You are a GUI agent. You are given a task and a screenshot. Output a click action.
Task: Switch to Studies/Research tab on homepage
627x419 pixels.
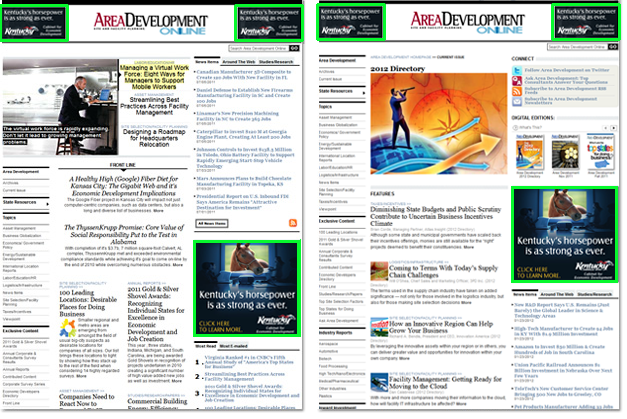[x=276, y=62]
